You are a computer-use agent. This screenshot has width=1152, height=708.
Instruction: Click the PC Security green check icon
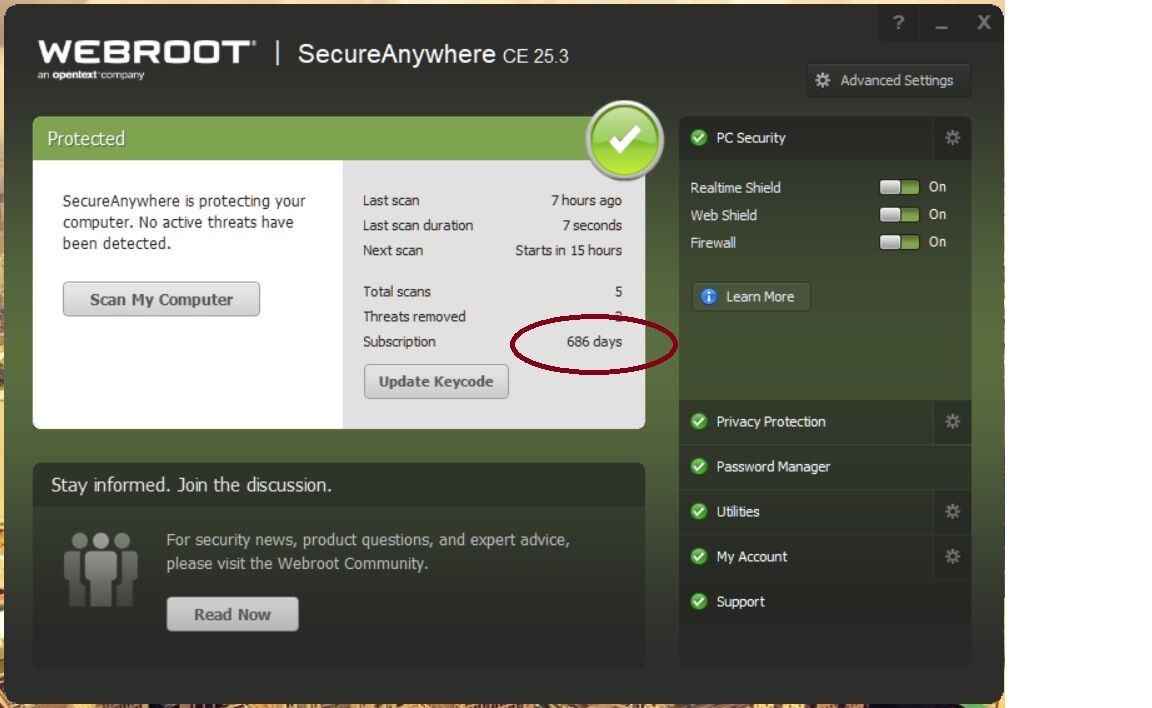(699, 137)
